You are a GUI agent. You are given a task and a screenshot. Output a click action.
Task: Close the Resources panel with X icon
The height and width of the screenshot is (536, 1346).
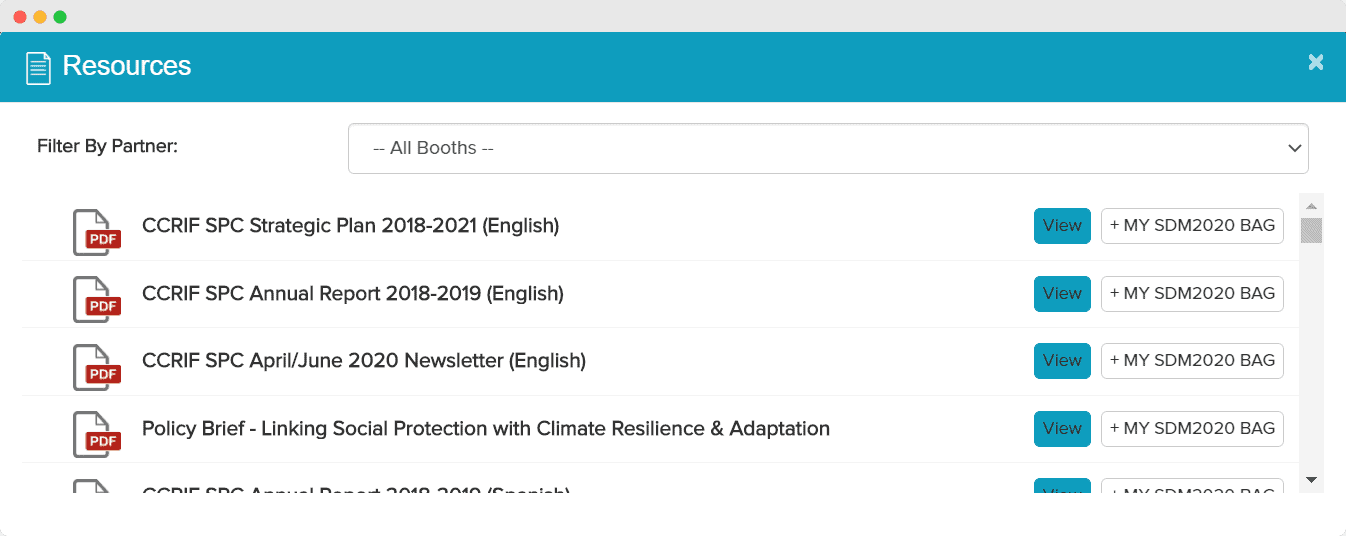(x=1316, y=62)
